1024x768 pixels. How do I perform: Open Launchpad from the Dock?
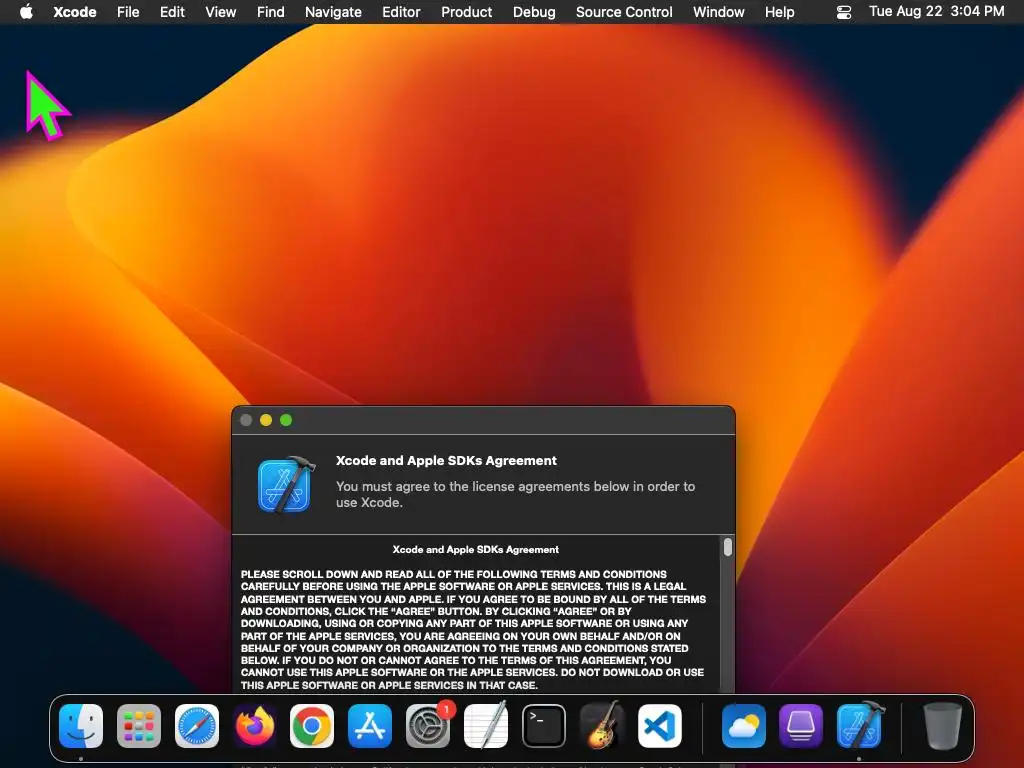[138, 726]
